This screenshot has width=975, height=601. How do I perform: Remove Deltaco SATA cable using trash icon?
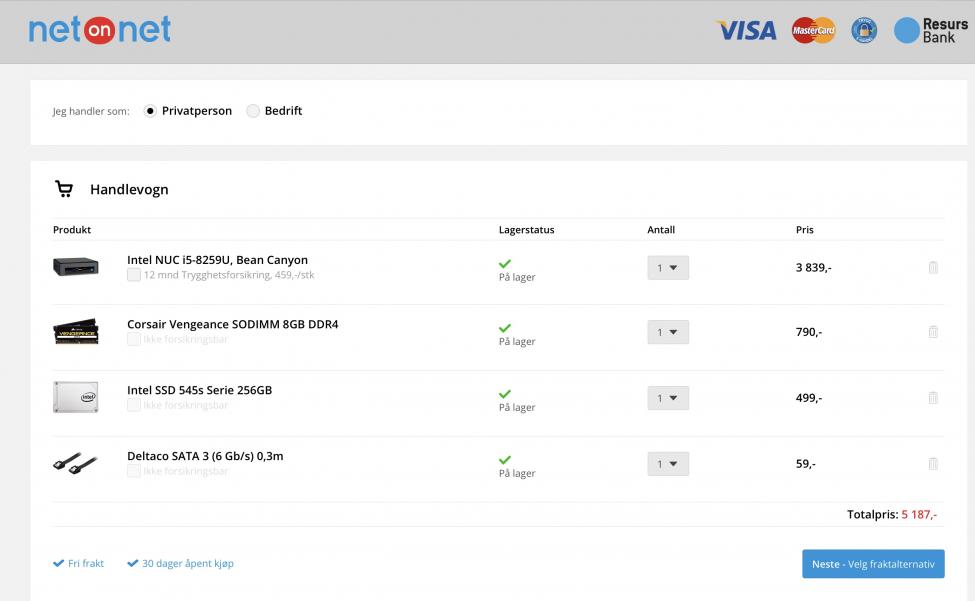point(933,464)
